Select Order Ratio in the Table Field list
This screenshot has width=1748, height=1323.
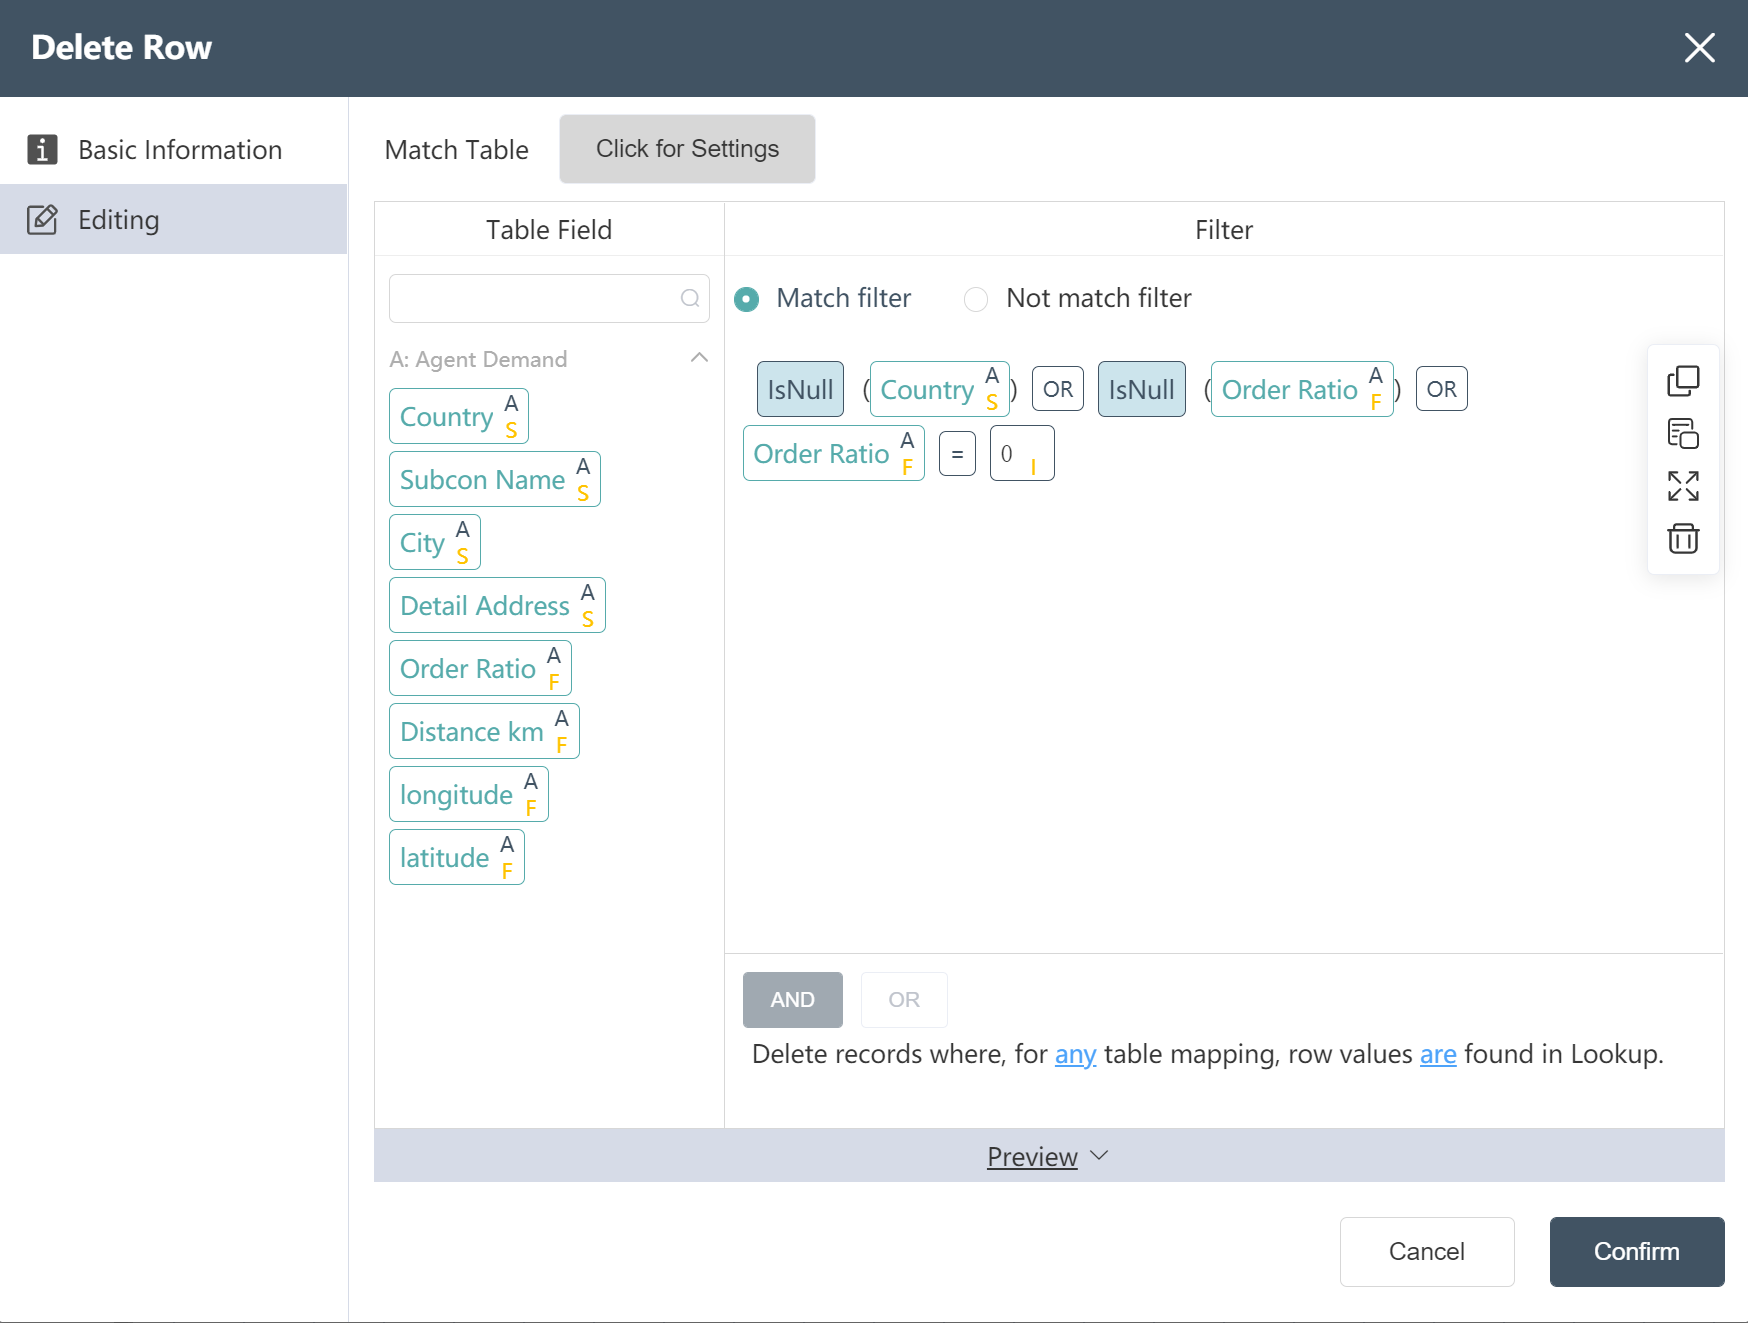480,668
